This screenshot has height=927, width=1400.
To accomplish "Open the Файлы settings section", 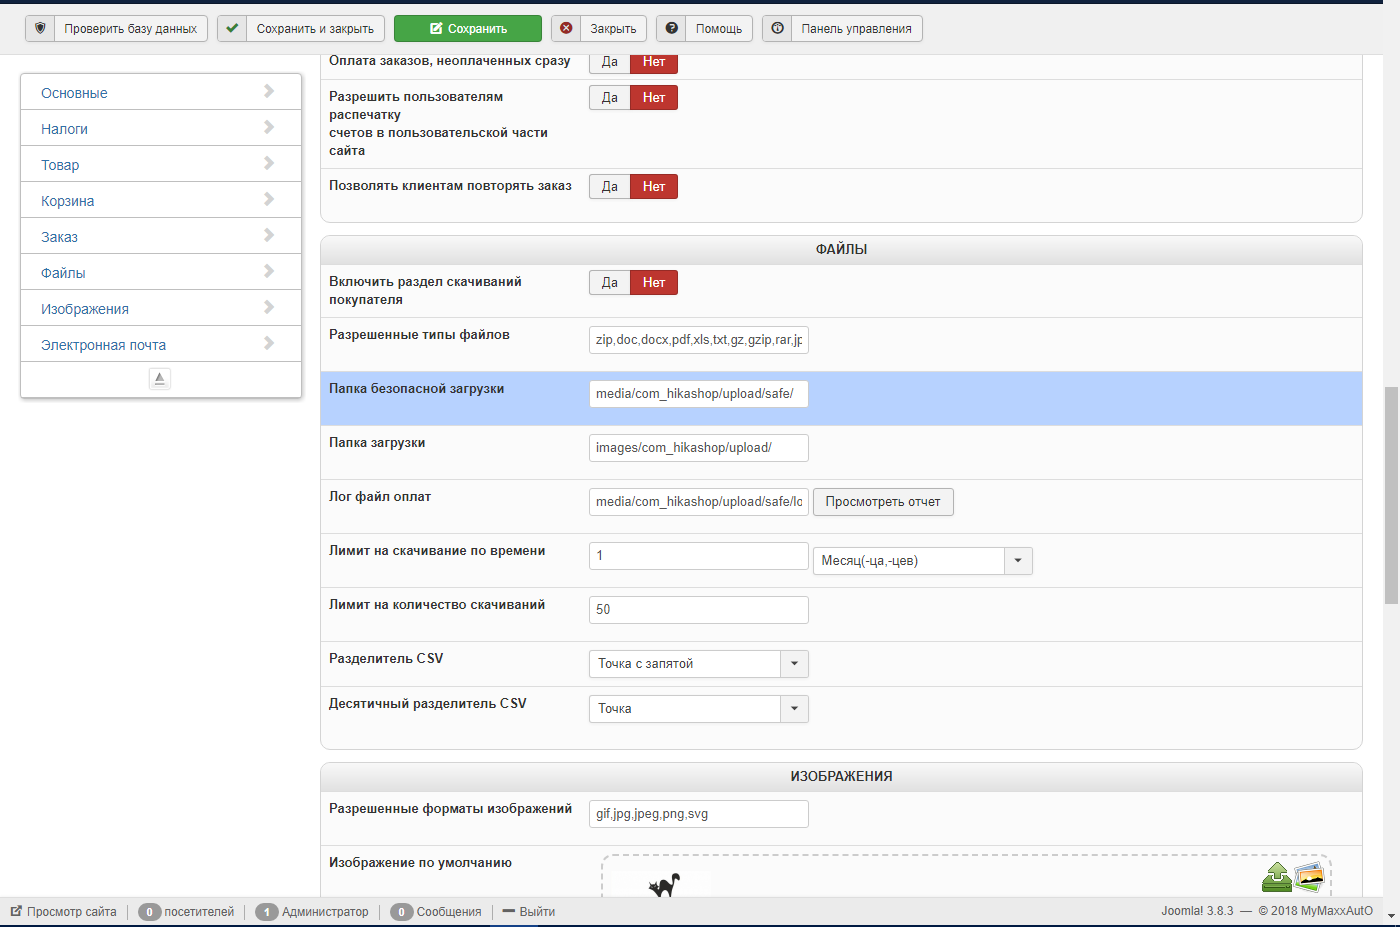I will 161,272.
